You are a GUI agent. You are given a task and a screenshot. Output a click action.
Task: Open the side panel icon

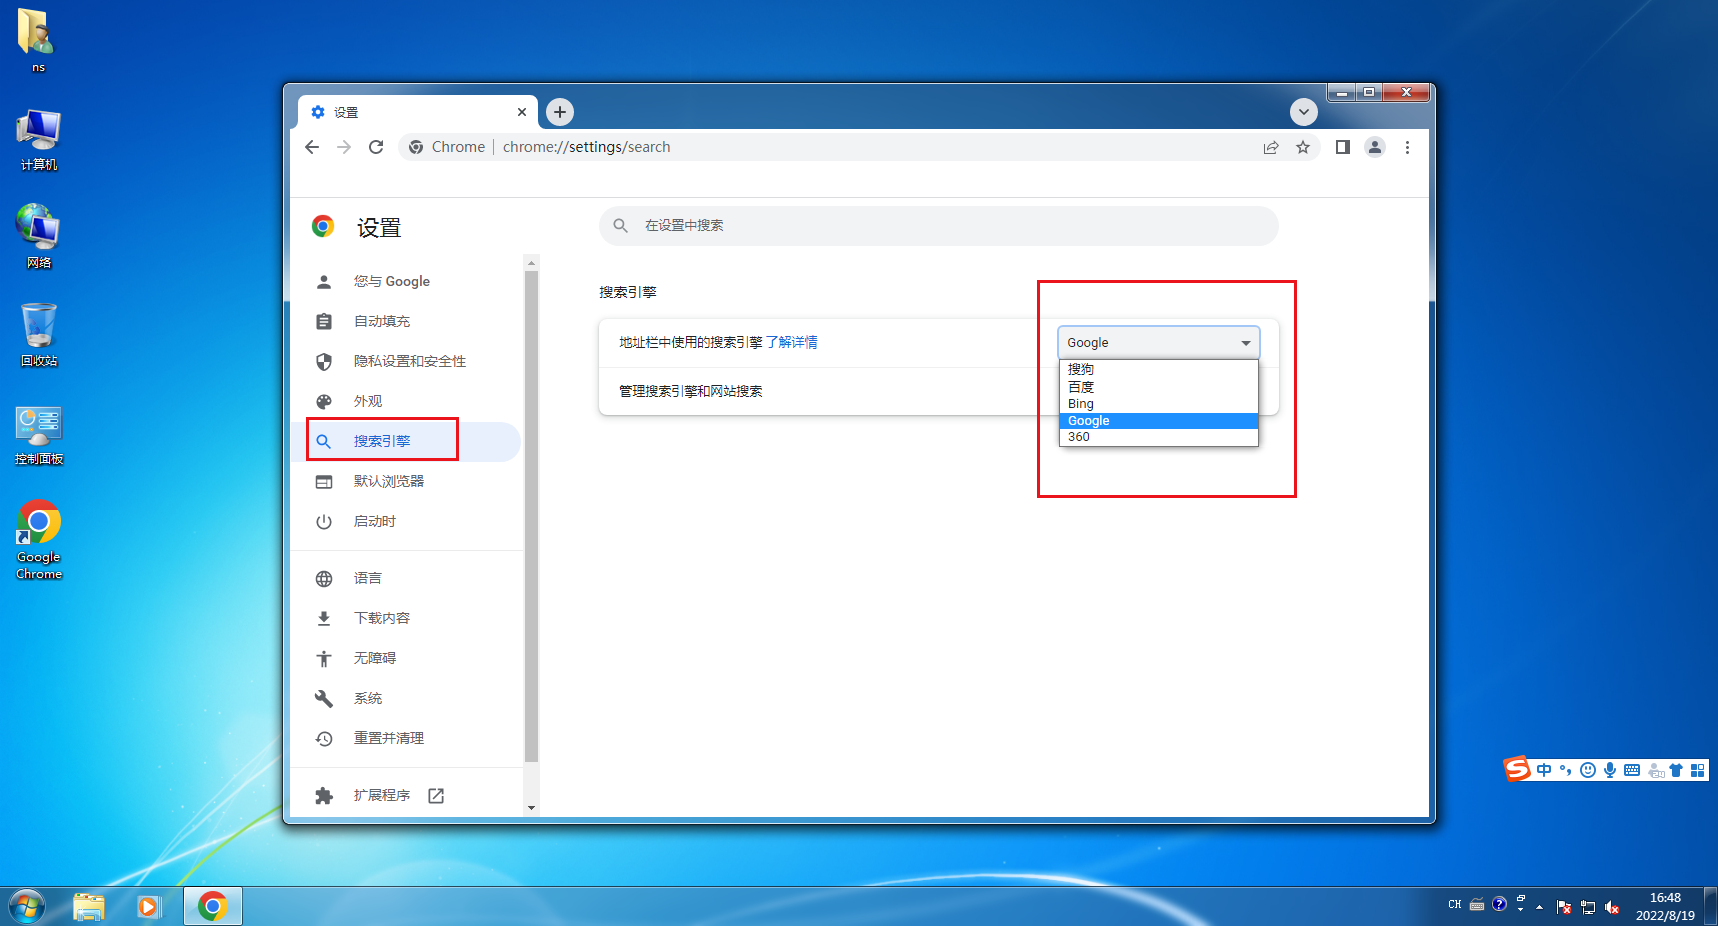point(1343,147)
